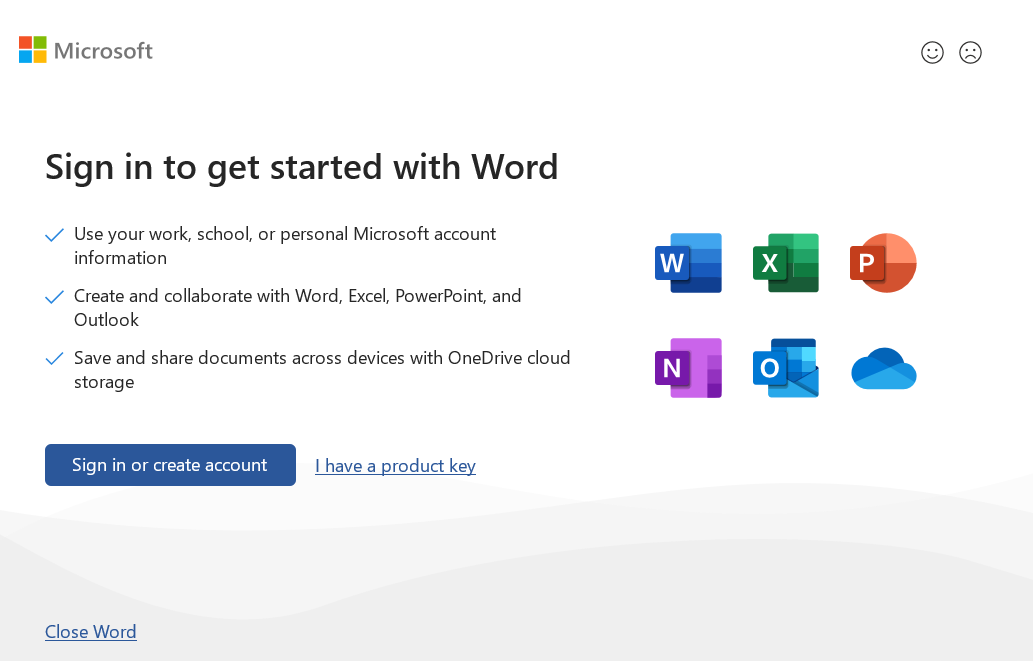Click the Outlook app icon

[786, 368]
